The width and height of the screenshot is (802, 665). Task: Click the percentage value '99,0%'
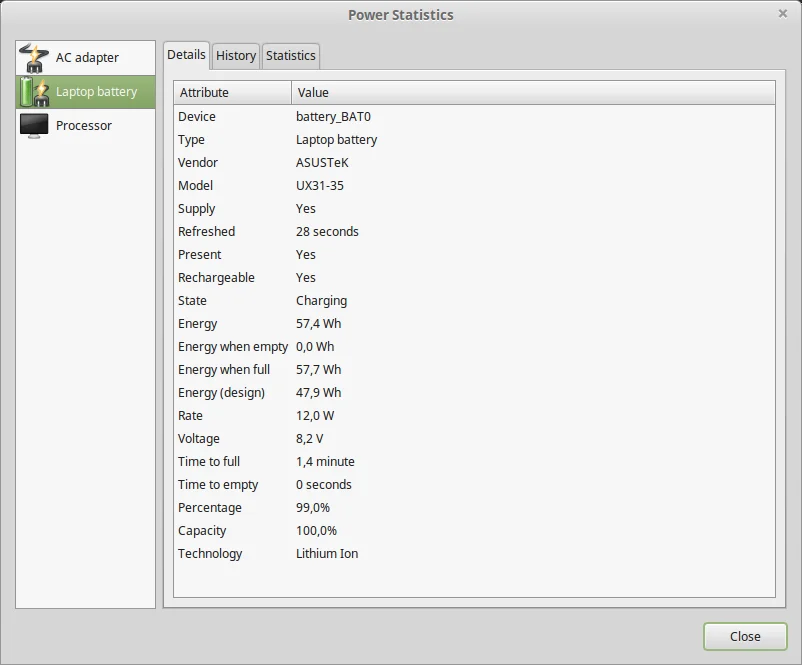(x=313, y=508)
